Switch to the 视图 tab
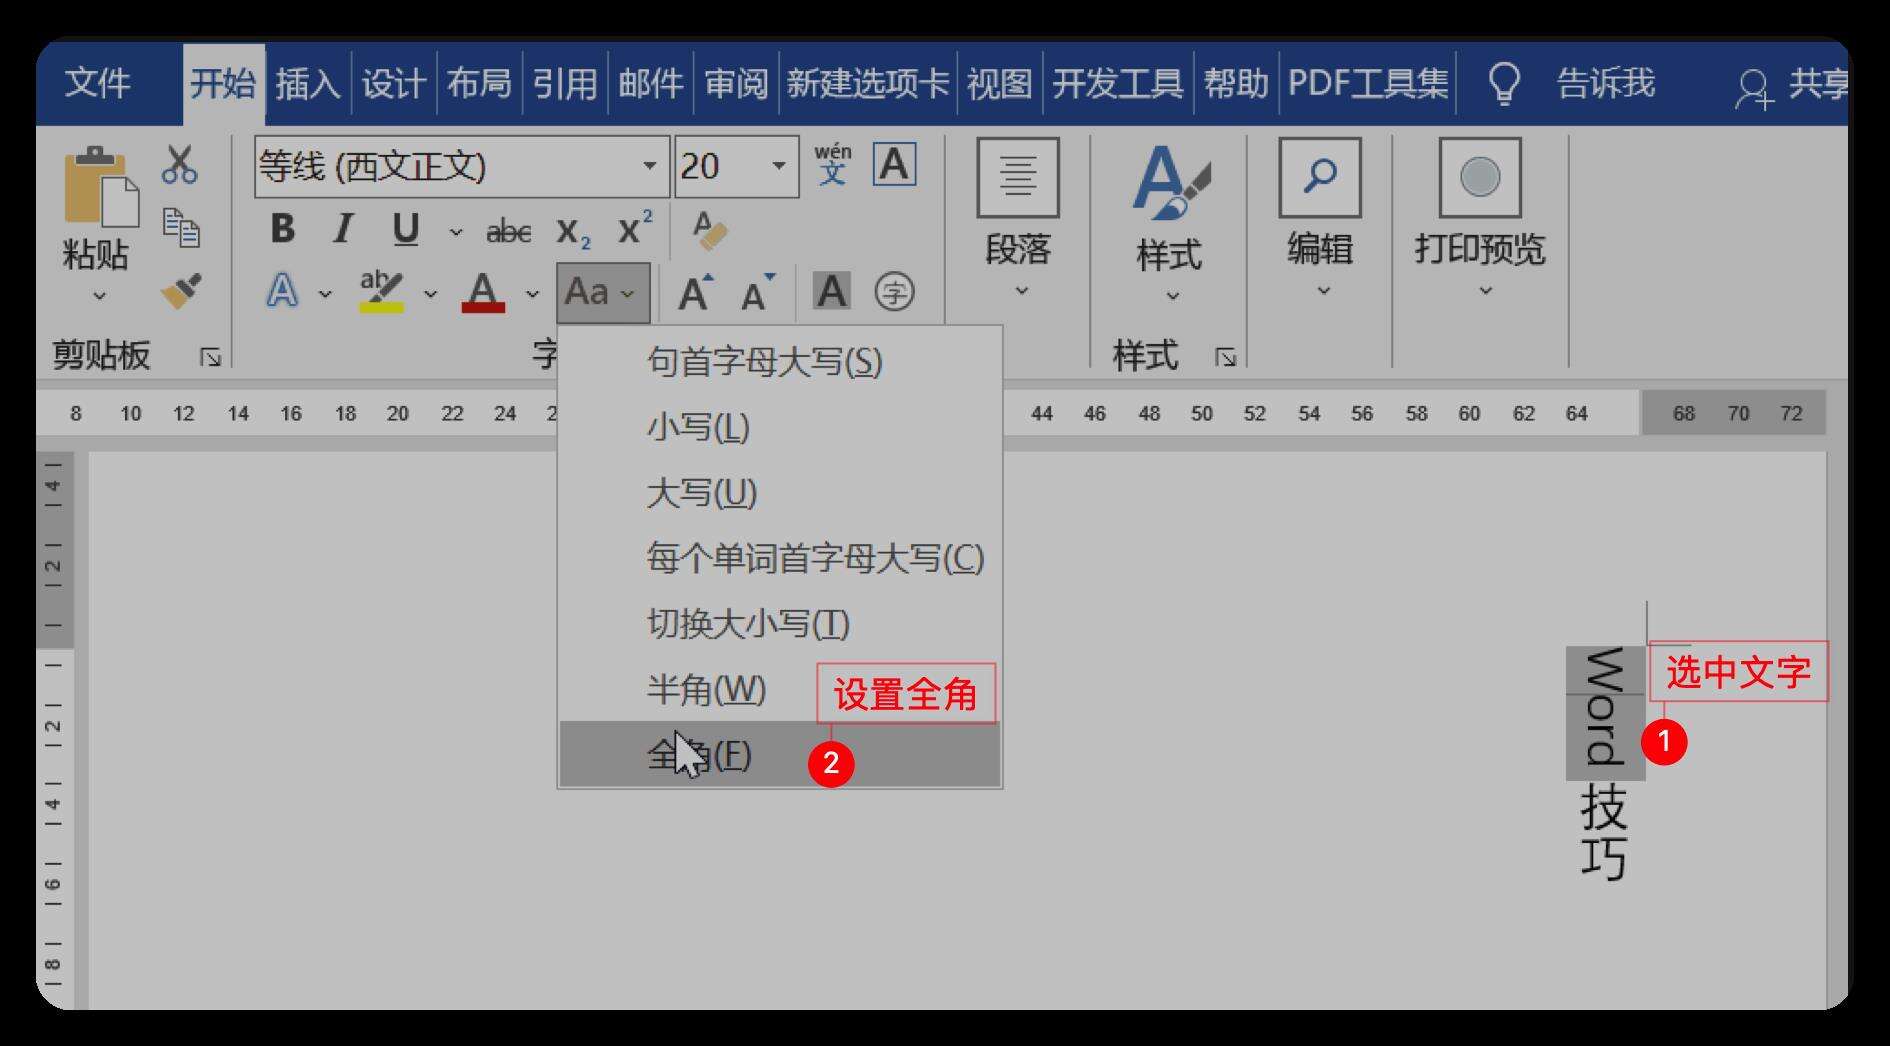Image resolution: width=1890 pixels, height=1046 pixels. coord(999,83)
